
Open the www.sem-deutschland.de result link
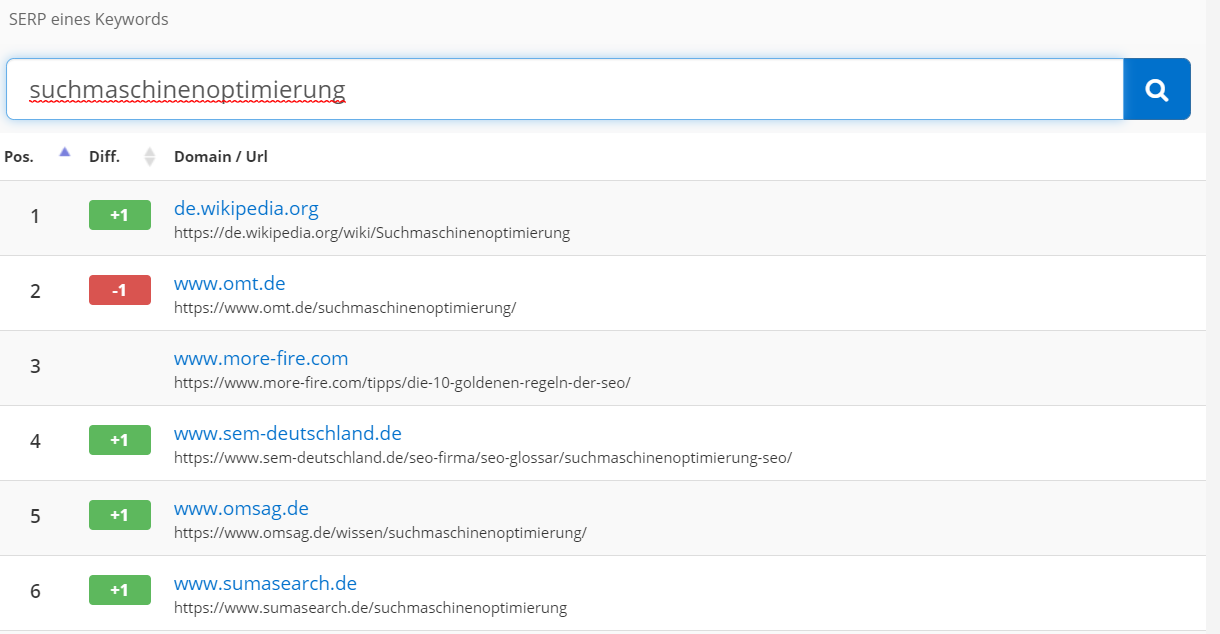tap(288, 433)
